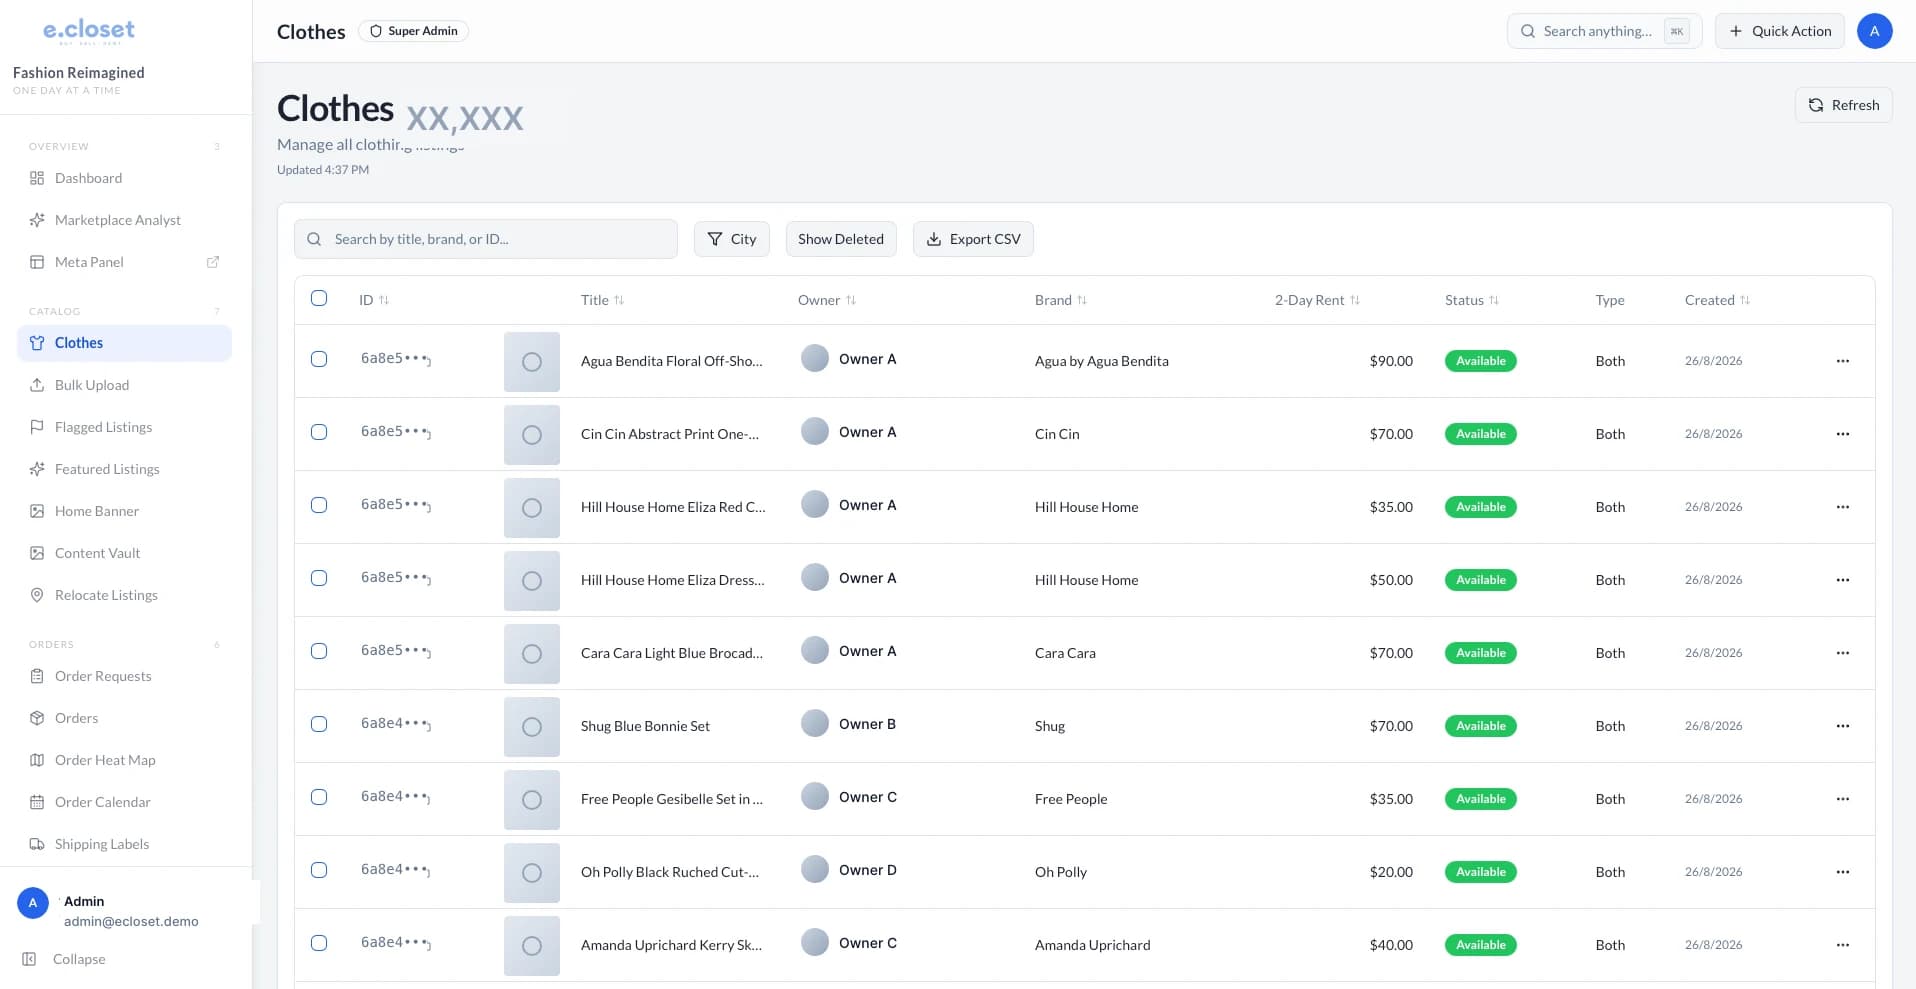The width and height of the screenshot is (1916, 989).
Task: Sort by 2-Day Rent column
Action: pos(1317,300)
